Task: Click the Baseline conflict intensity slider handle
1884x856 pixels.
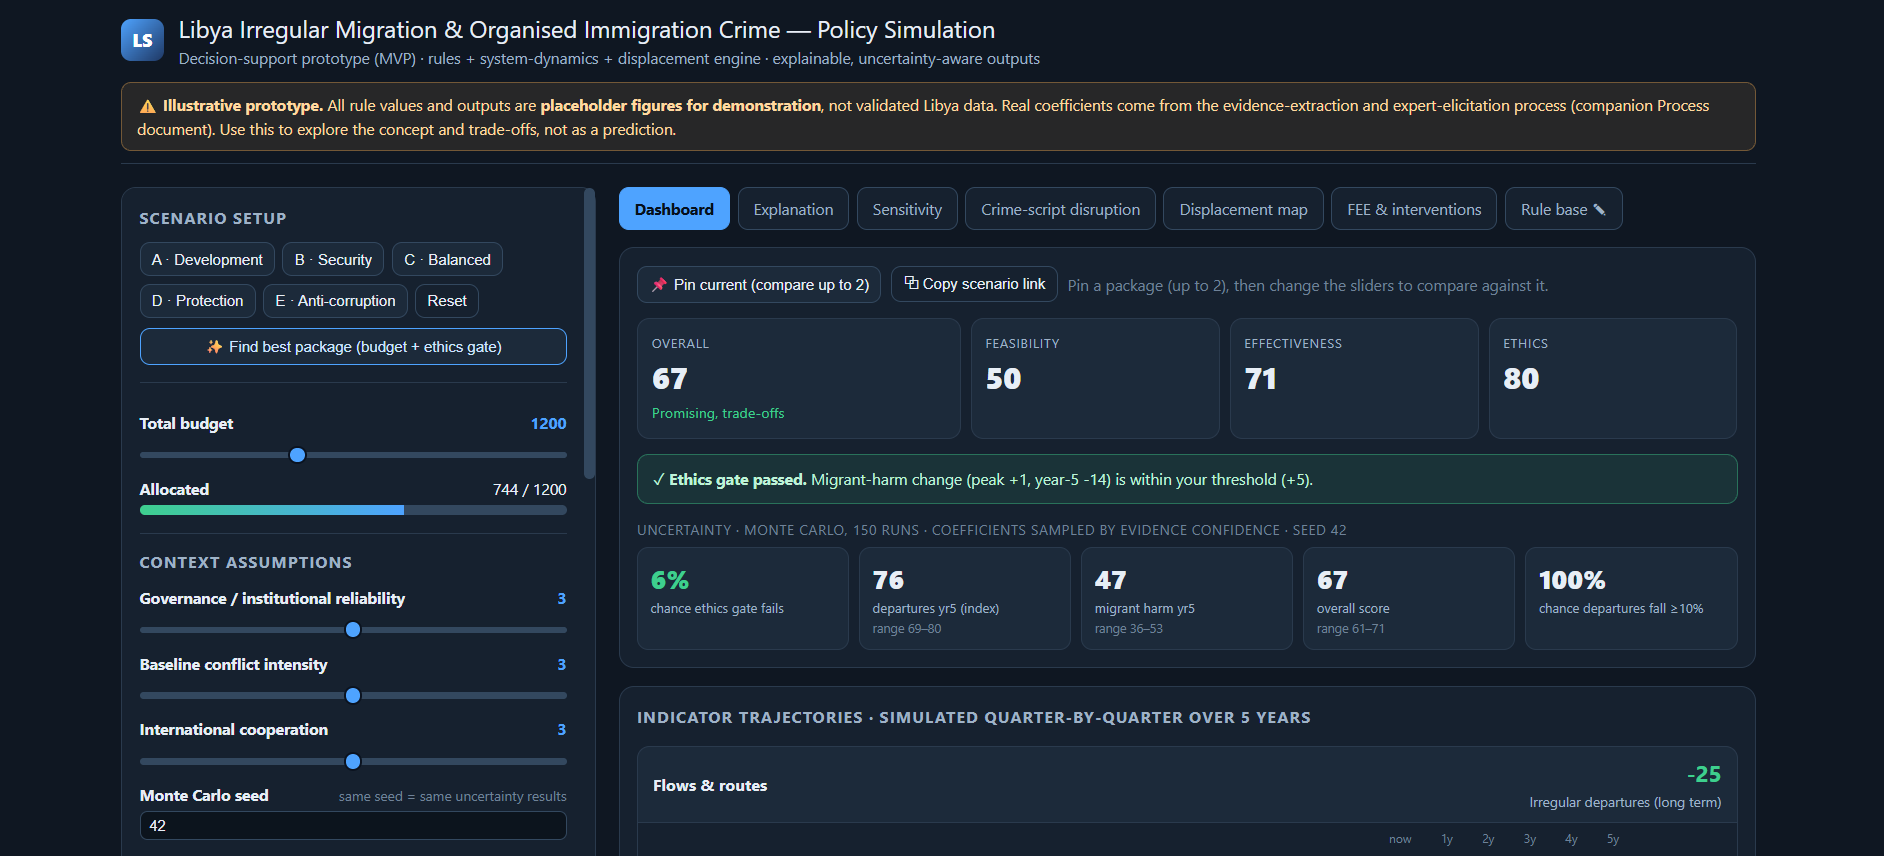Action: (x=353, y=696)
